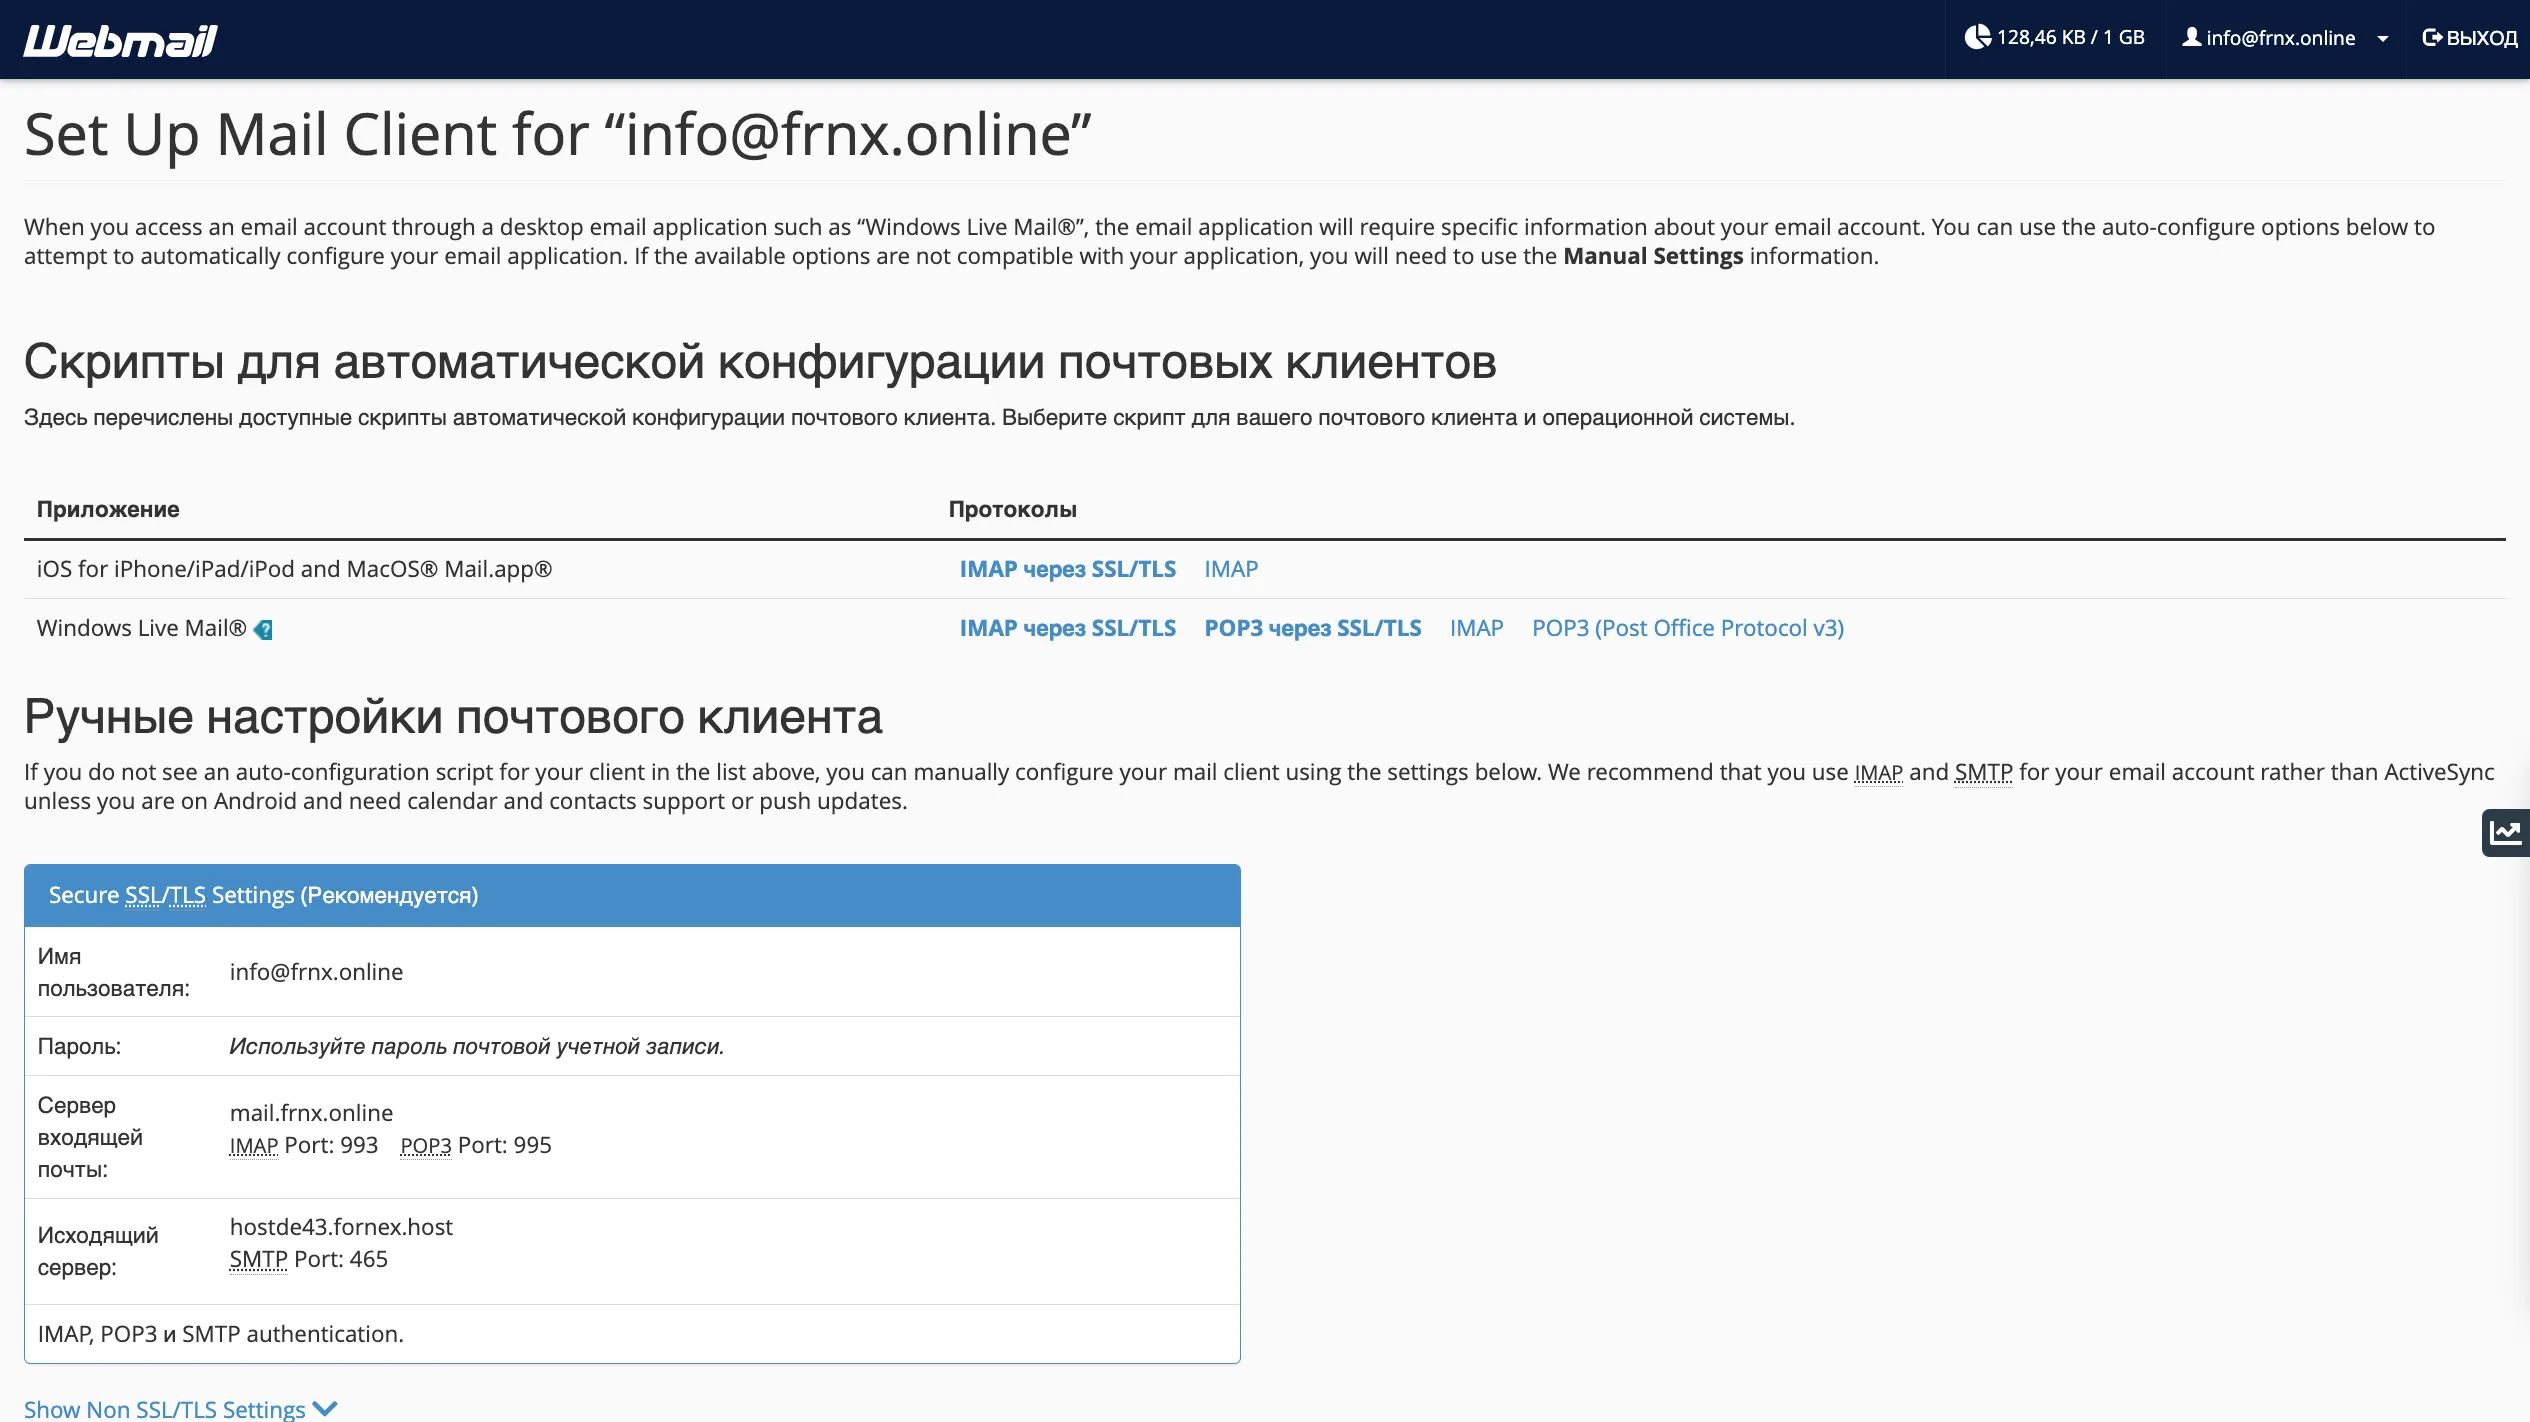Viewport: 2530px width, 1422px height.
Task: Click the Webmail logo
Action: 118,39
